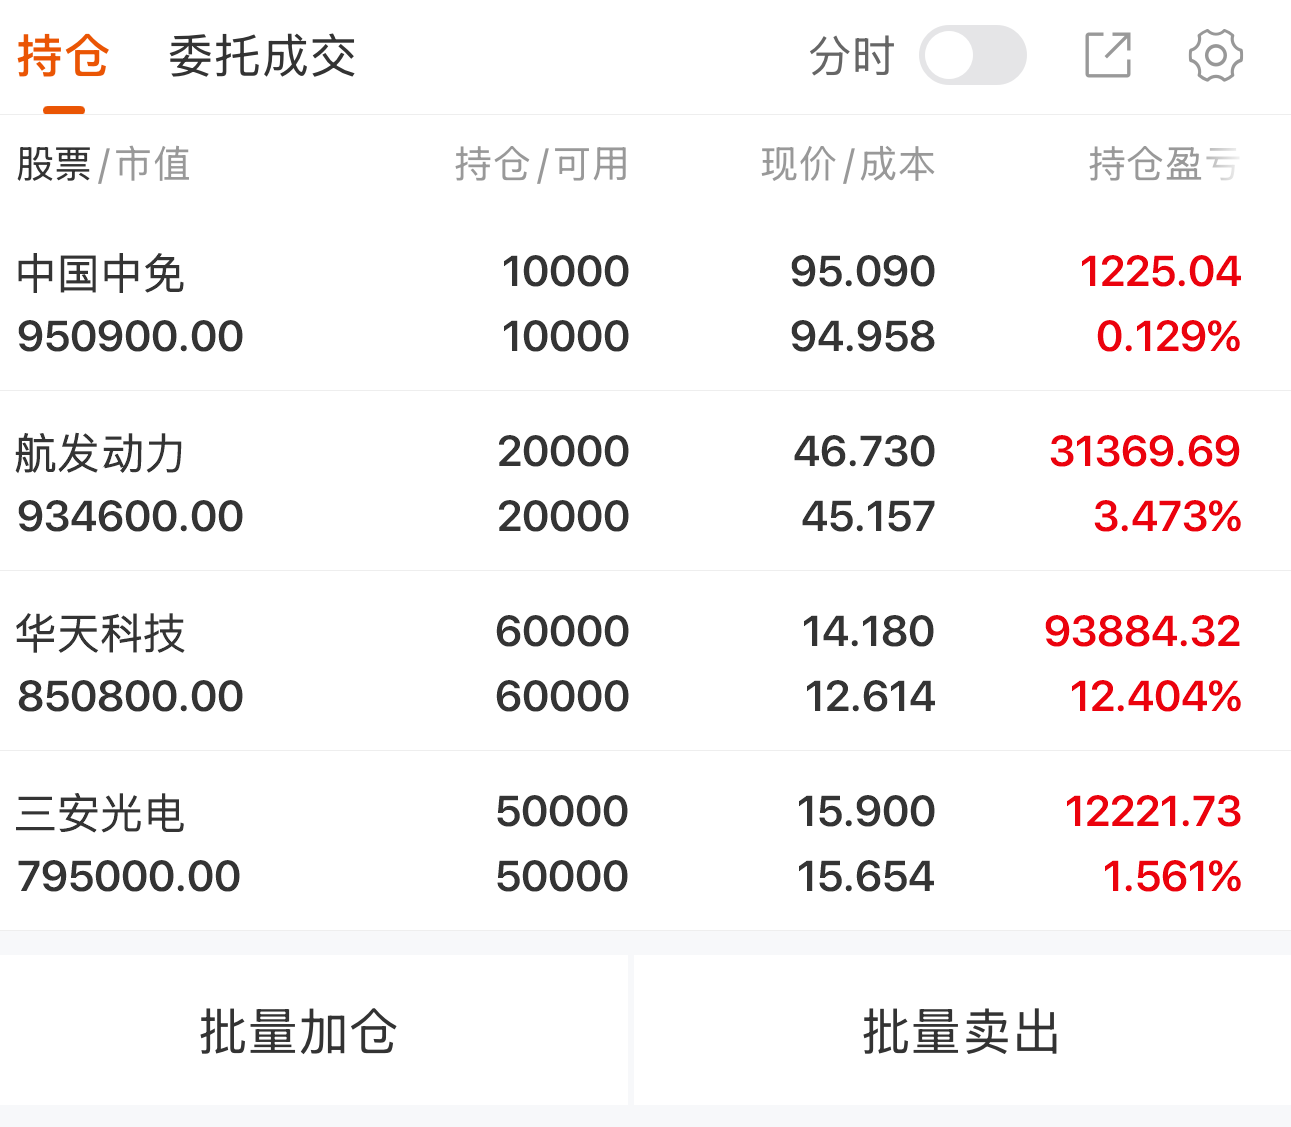Click 航发动力 available quantity 20000
The width and height of the screenshot is (1291, 1127).
tap(563, 516)
